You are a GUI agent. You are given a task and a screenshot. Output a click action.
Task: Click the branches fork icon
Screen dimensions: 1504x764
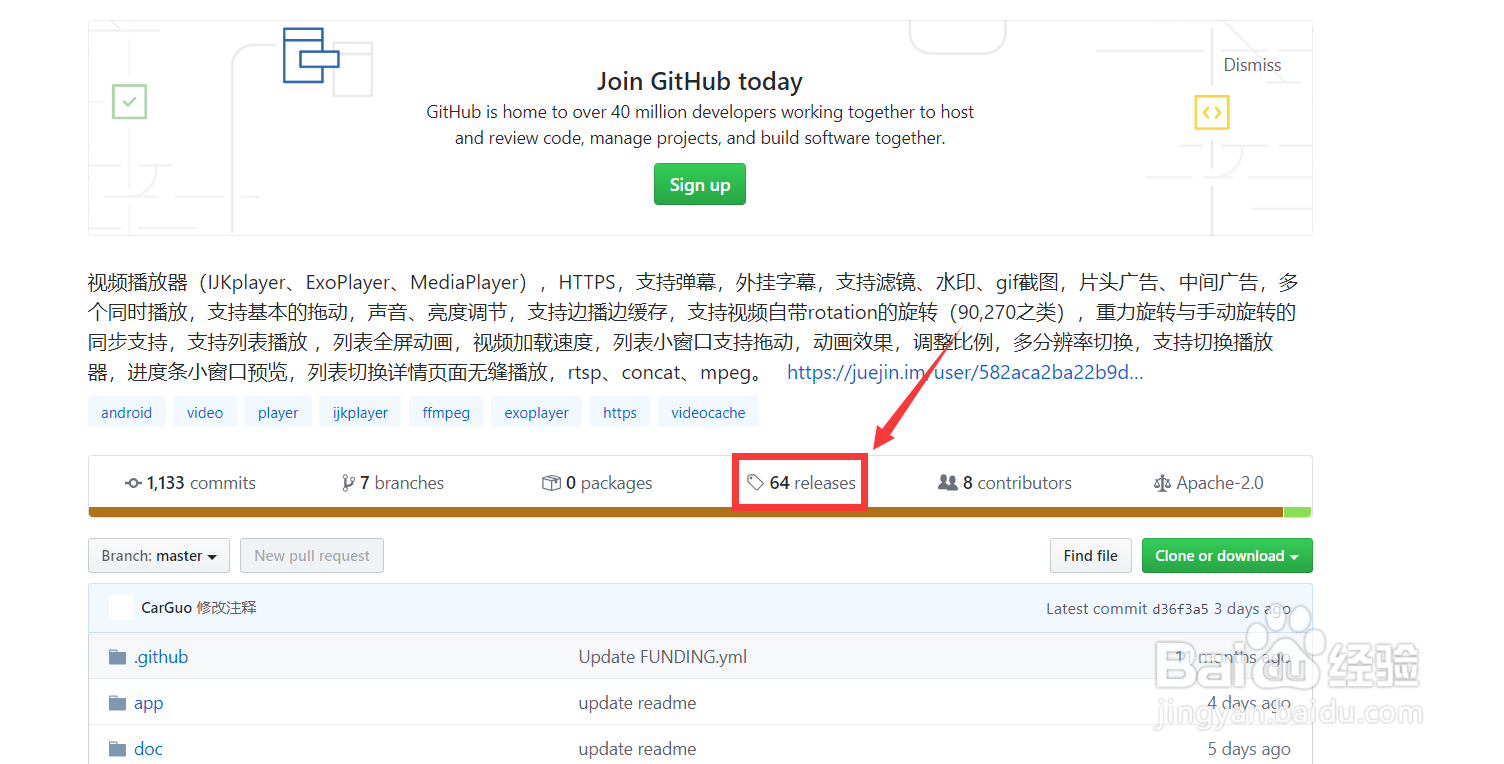click(x=348, y=483)
